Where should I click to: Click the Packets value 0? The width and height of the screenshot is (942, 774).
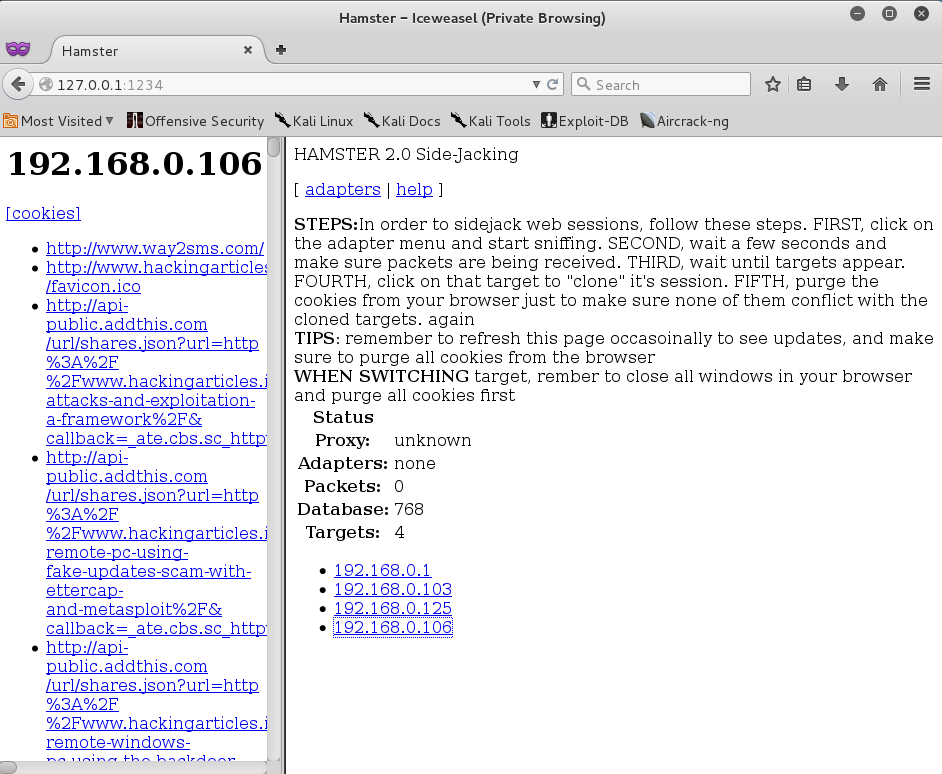399,486
